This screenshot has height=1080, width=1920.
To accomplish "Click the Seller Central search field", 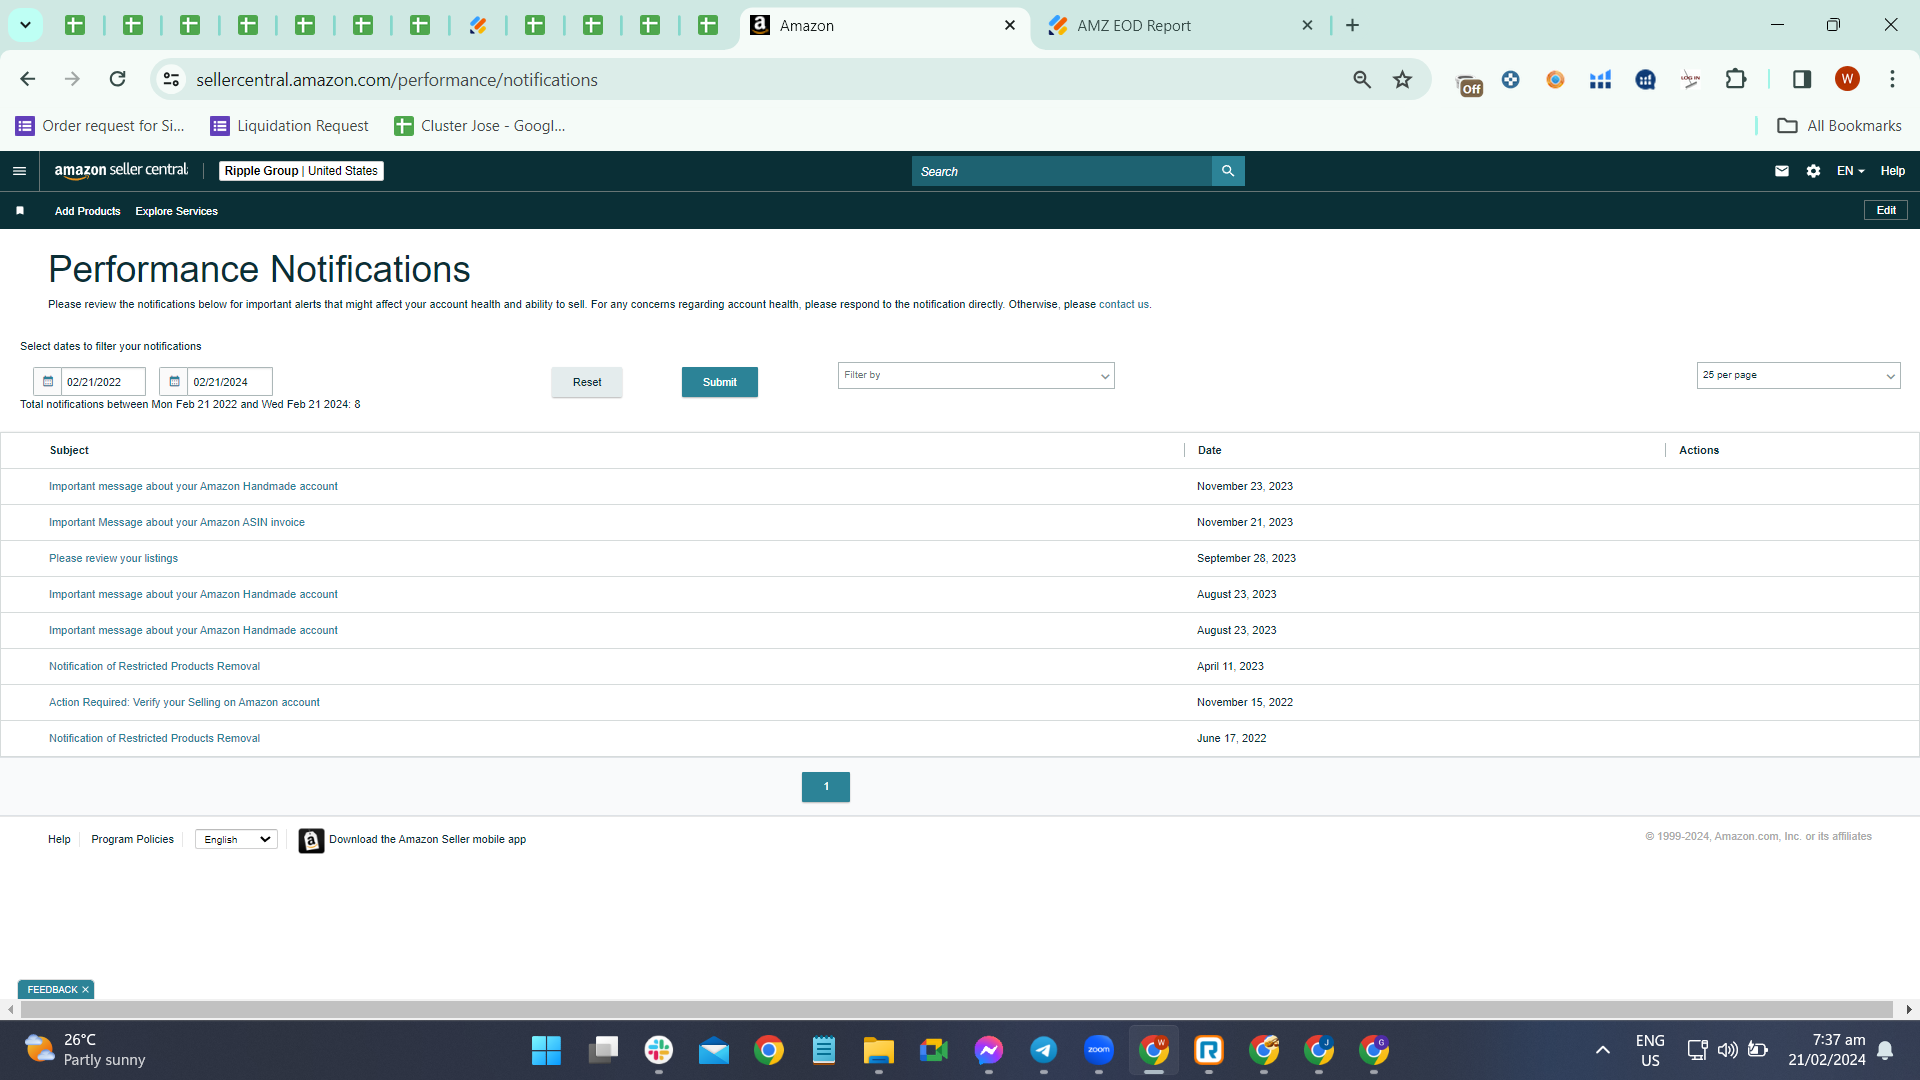I will (x=1062, y=171).
